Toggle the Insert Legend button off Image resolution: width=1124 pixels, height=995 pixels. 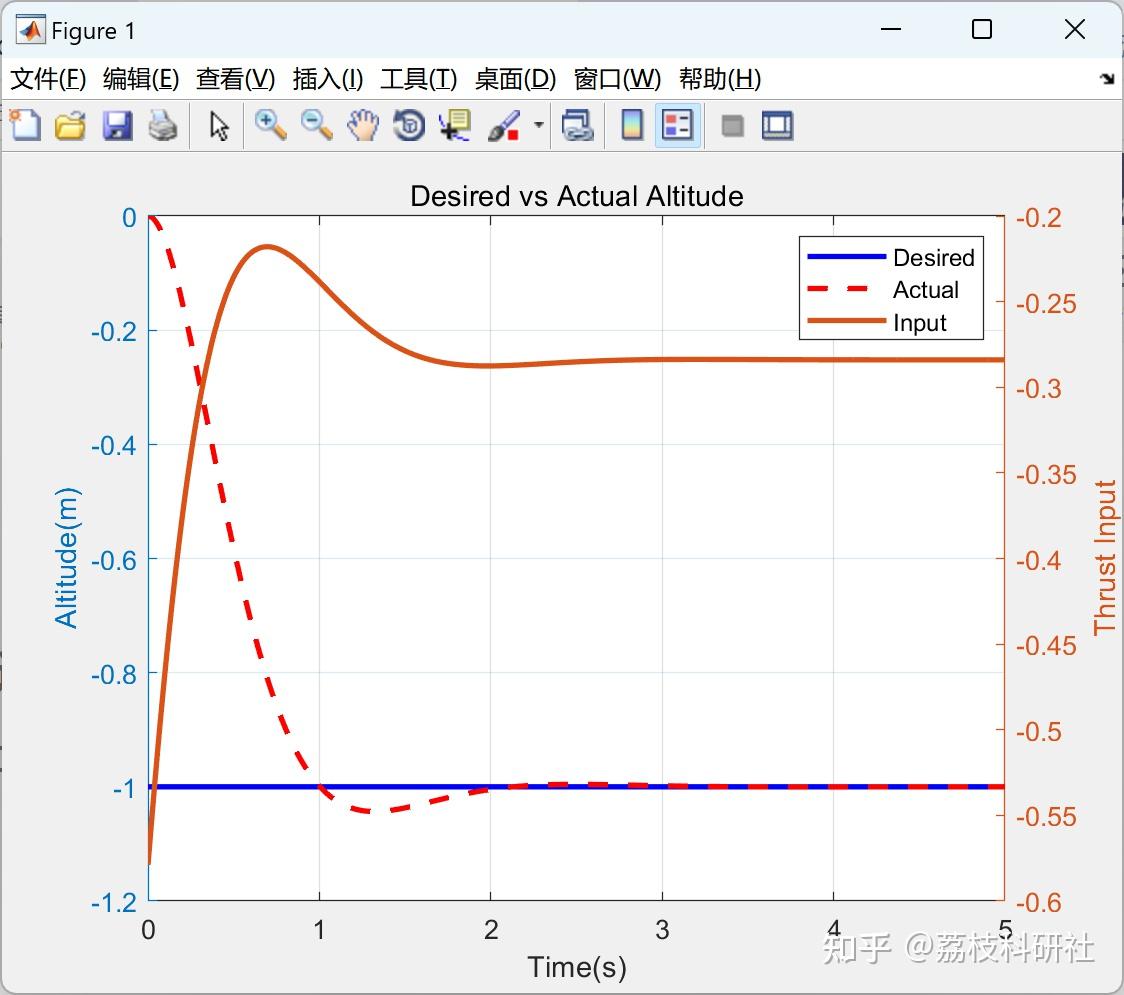(x=677, y=125)
